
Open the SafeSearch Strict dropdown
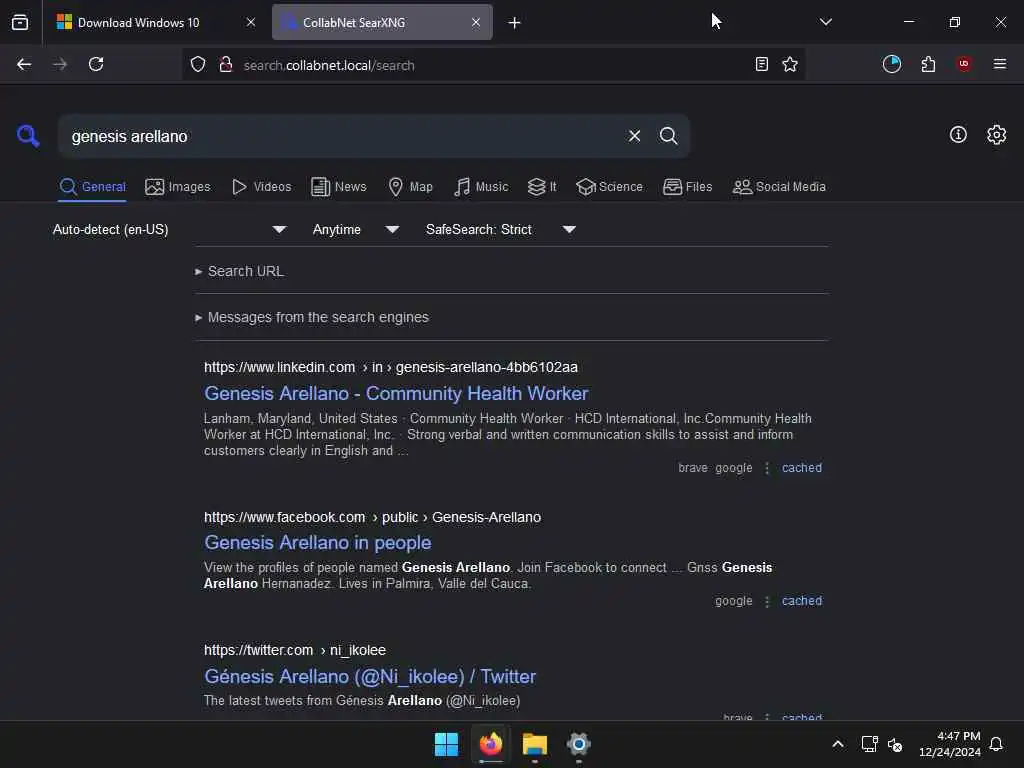pyautogui.click(x=501, y=229)
